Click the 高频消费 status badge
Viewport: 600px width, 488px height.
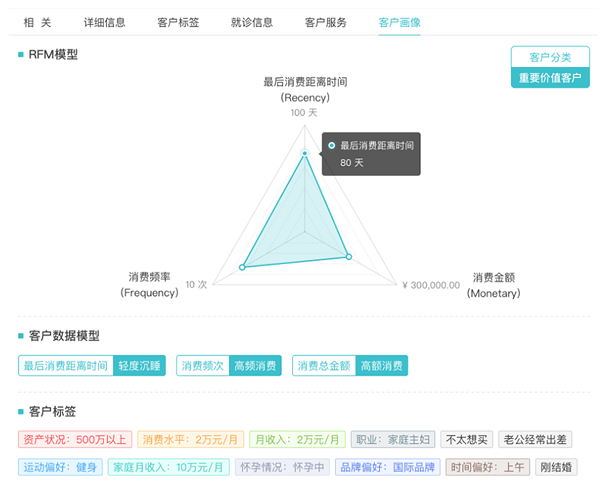255,366
